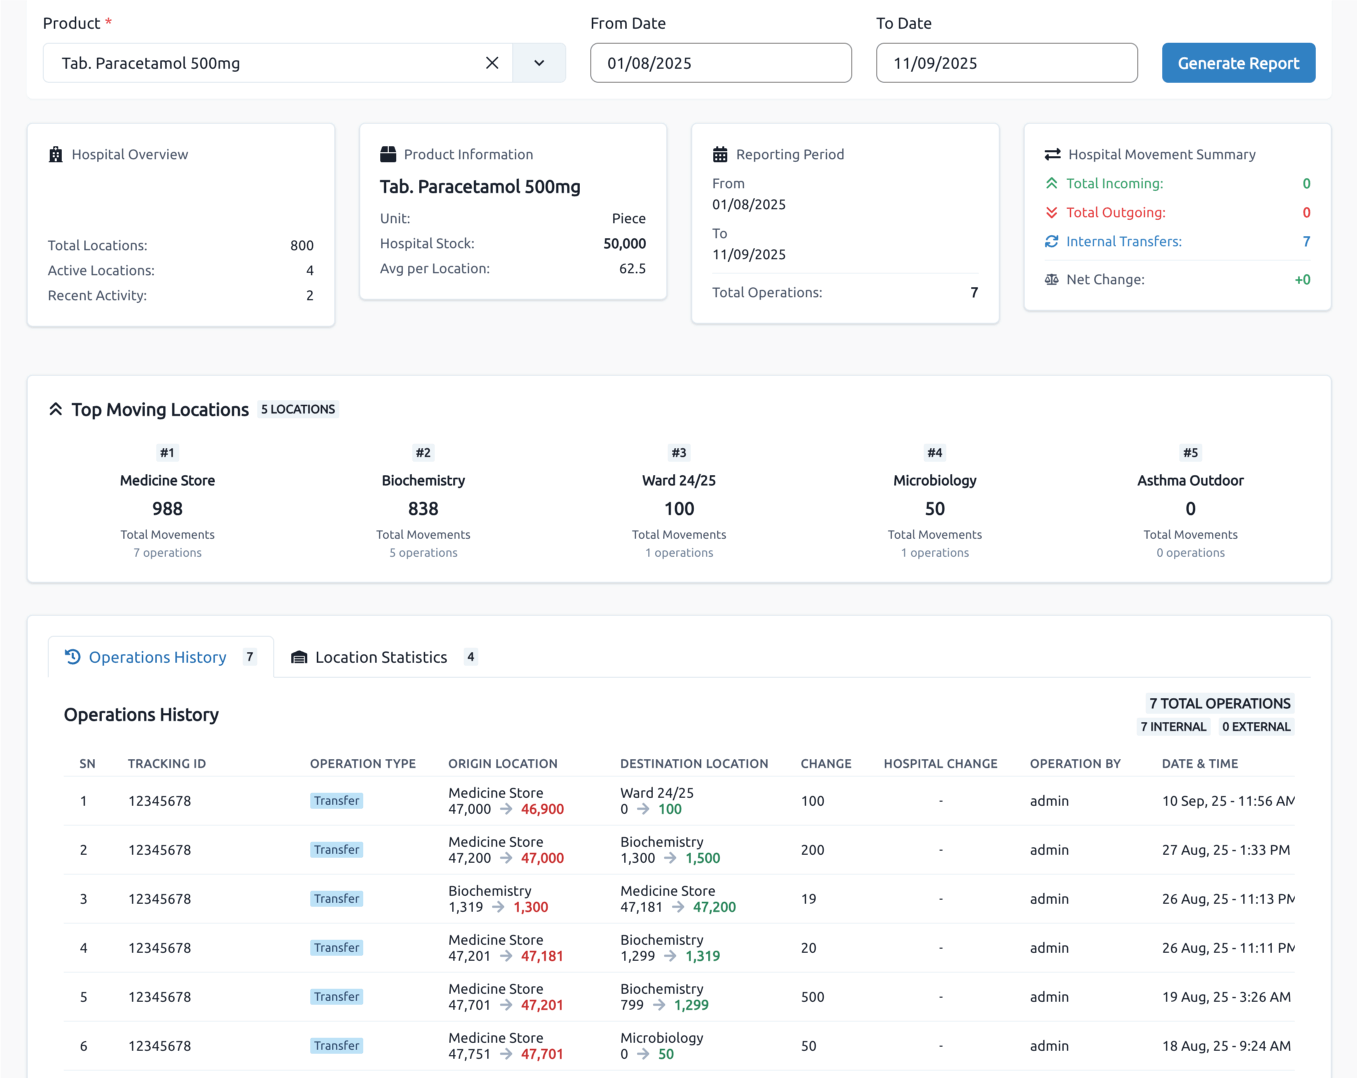This screenshot has width=1357, height=1078.
Task: Select the red Total Outgoing chevrons icon
Action: point(1052,212)
